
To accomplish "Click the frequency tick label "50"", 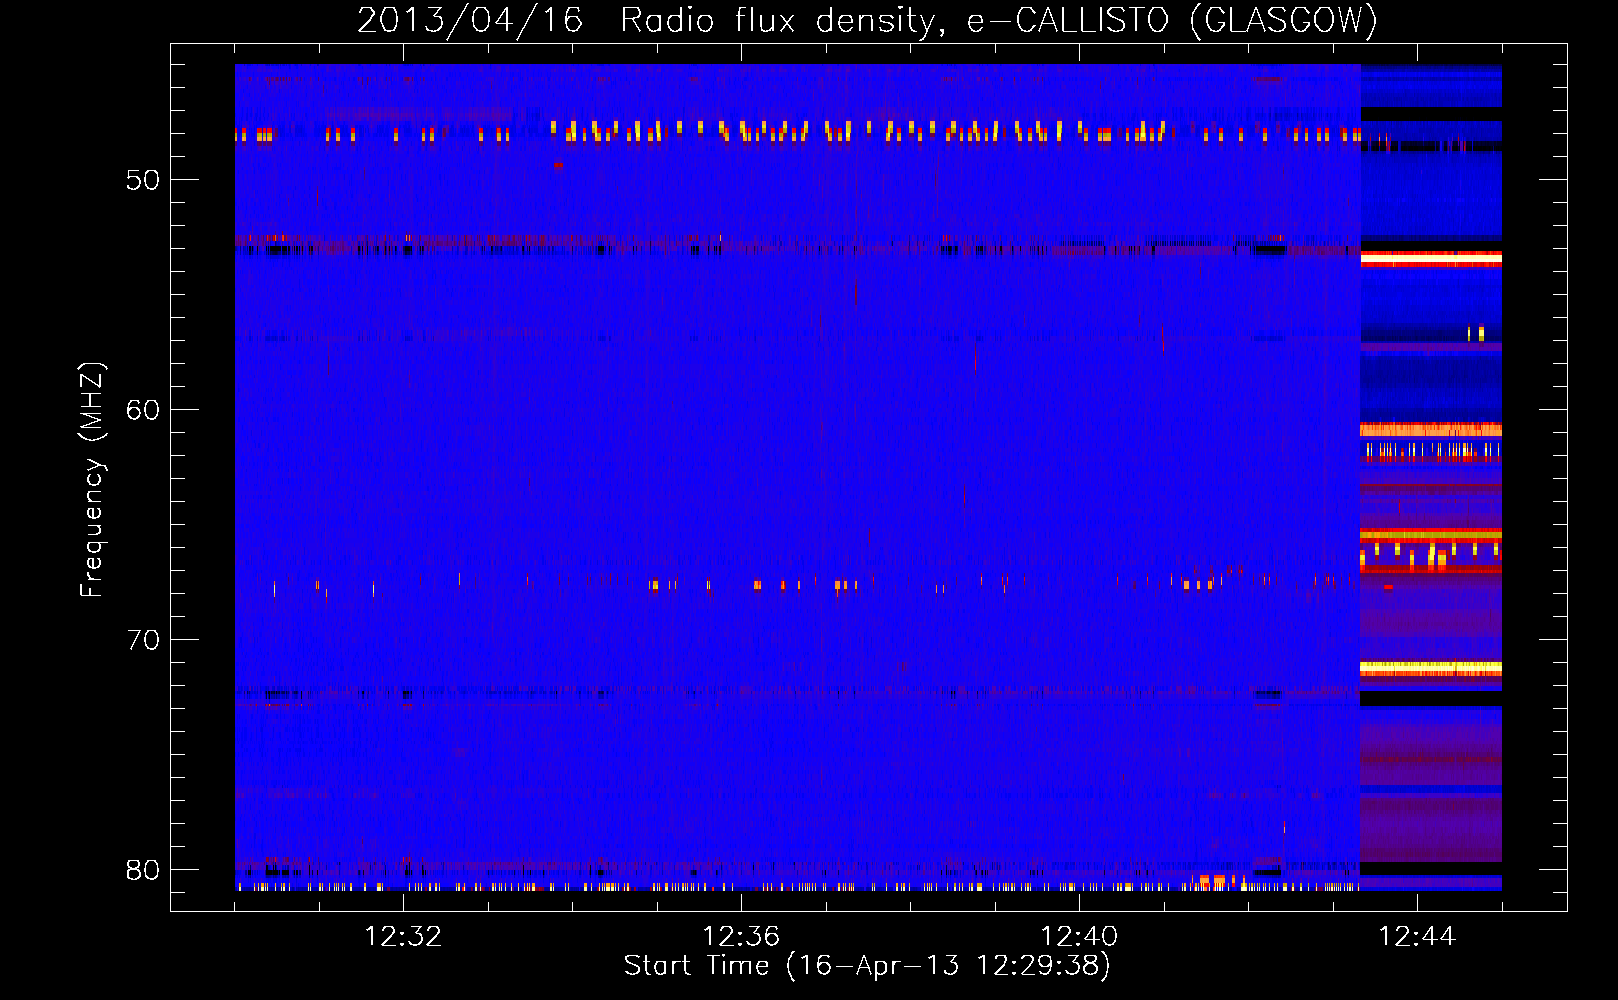I will 143,180.
